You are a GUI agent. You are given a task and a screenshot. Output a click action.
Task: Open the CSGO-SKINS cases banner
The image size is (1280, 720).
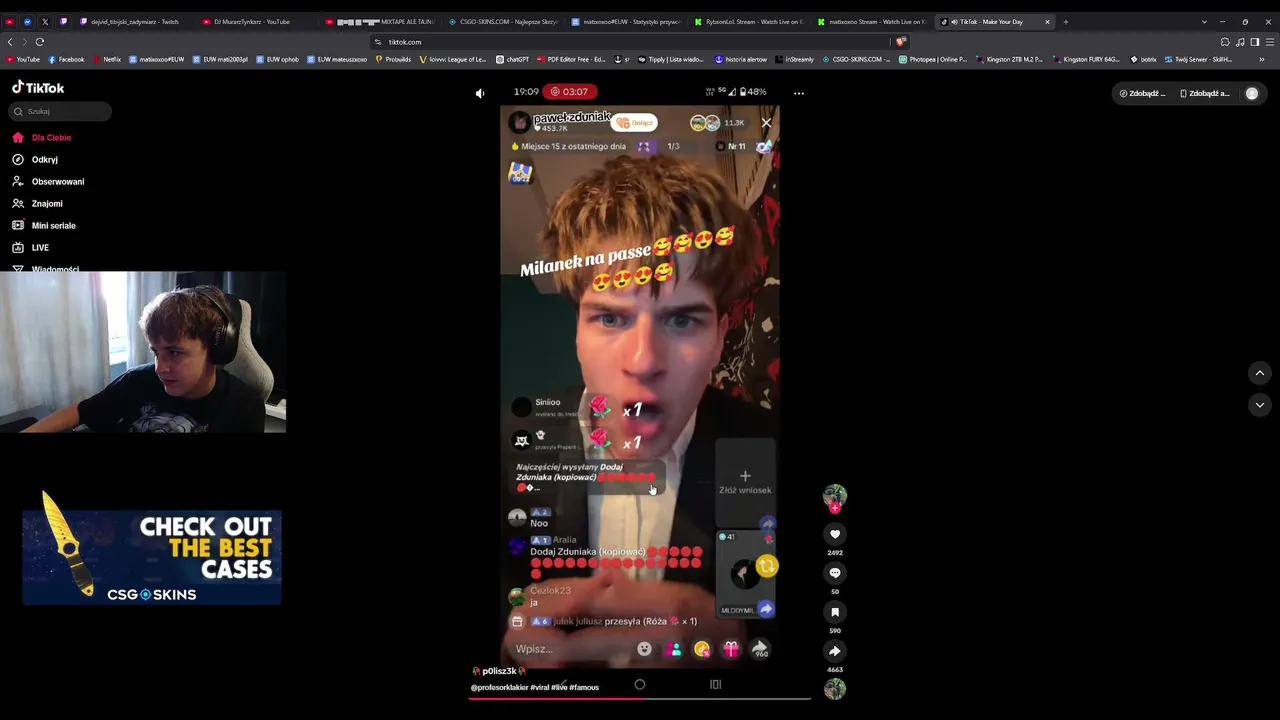tap(152, 558)
